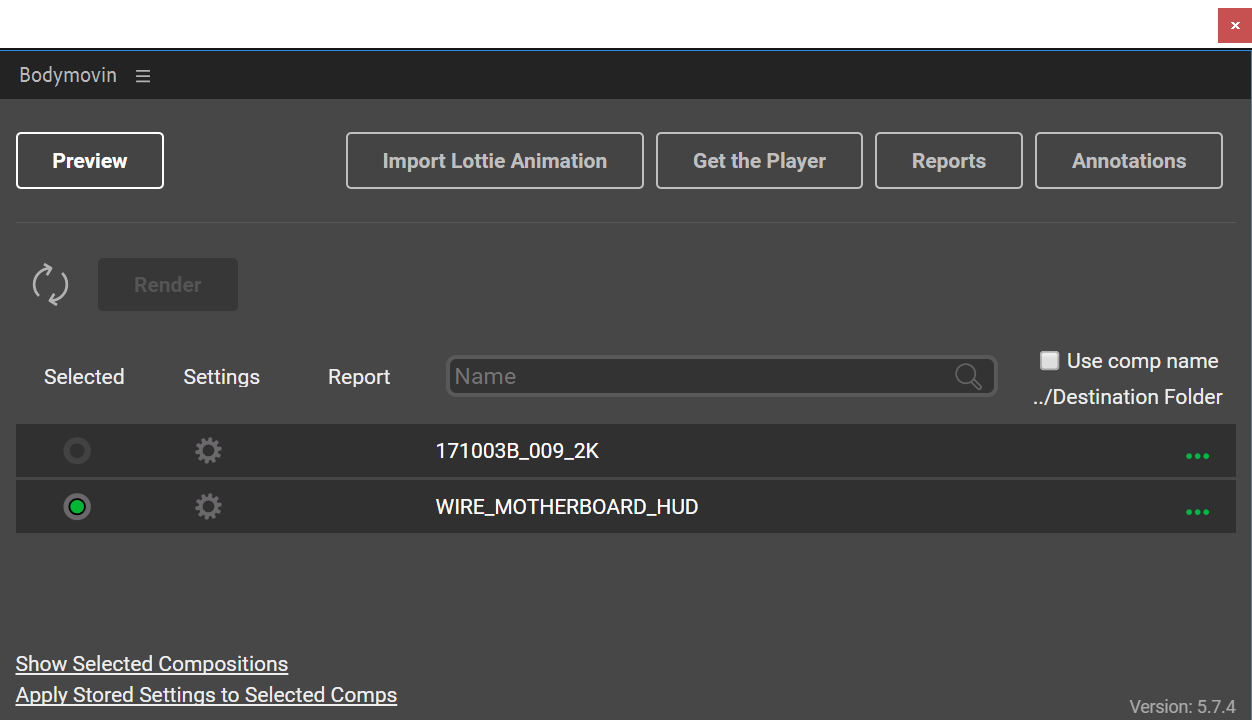The width and height of the screenshot is (1252, 720).
Task: Click the Settings column header
Action: [x=221, y=377]
